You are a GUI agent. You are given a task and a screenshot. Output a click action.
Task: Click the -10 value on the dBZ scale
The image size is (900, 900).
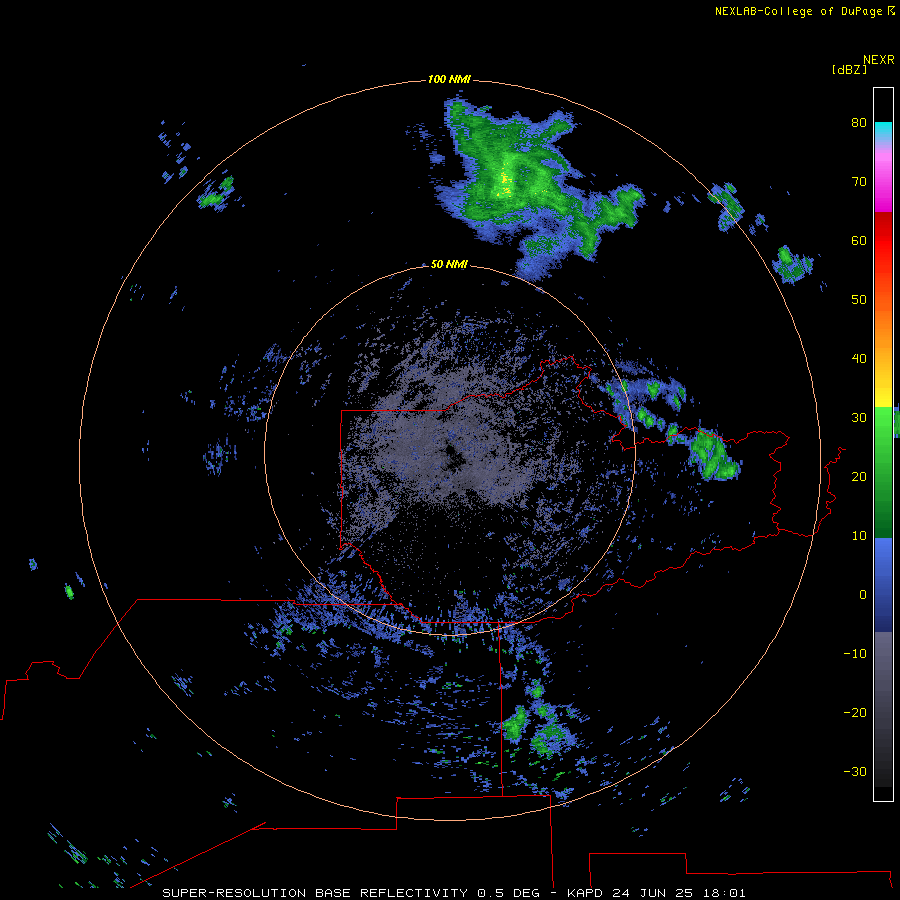(855, 654)
